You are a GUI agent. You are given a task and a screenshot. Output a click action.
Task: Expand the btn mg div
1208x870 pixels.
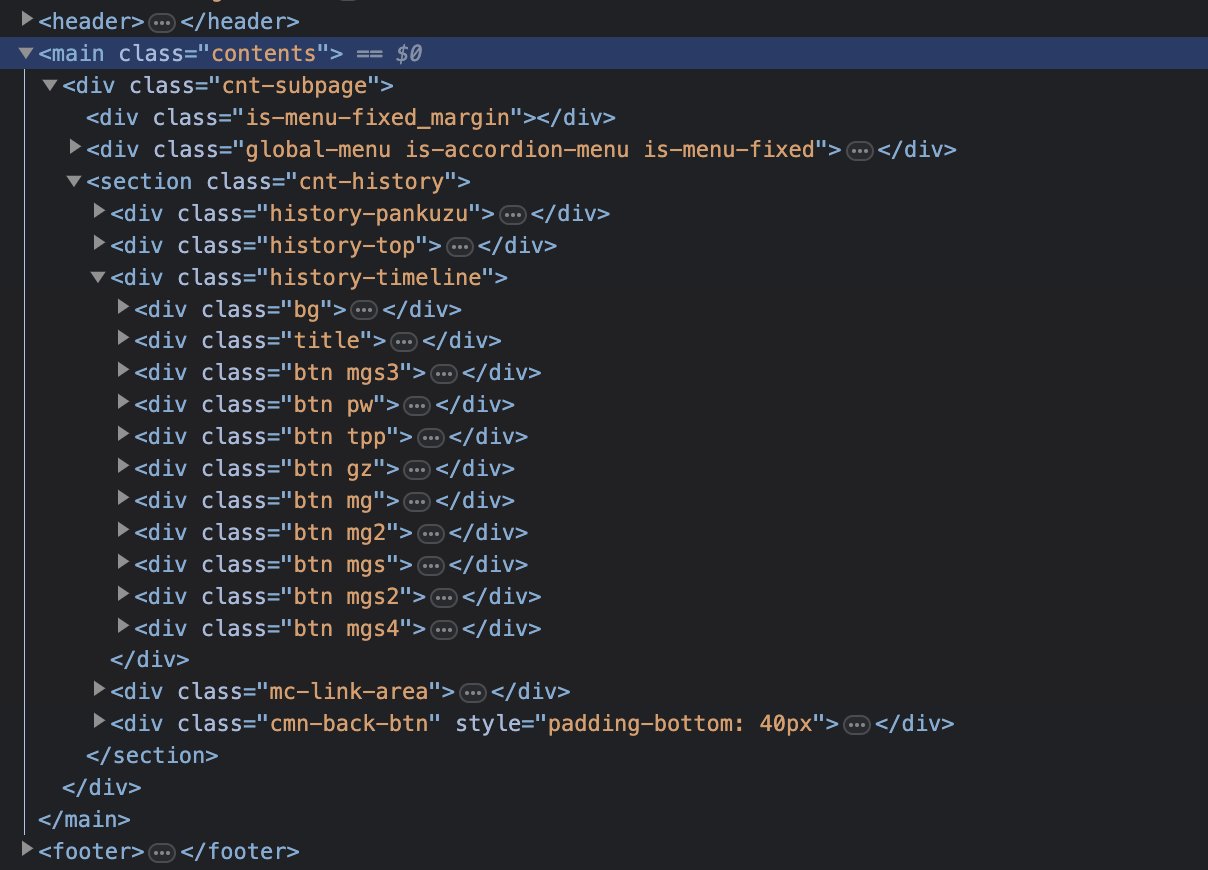point(124,500)
